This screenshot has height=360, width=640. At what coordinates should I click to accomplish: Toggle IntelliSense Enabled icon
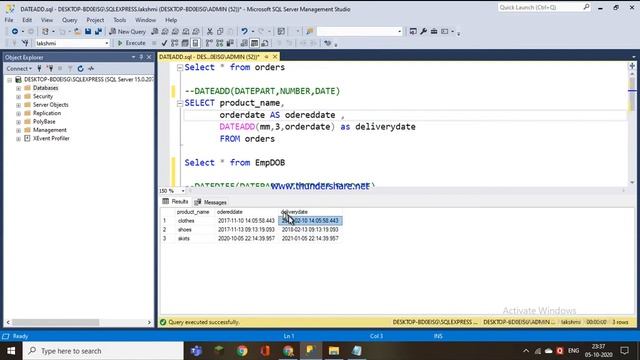click(x=196, y=43)
